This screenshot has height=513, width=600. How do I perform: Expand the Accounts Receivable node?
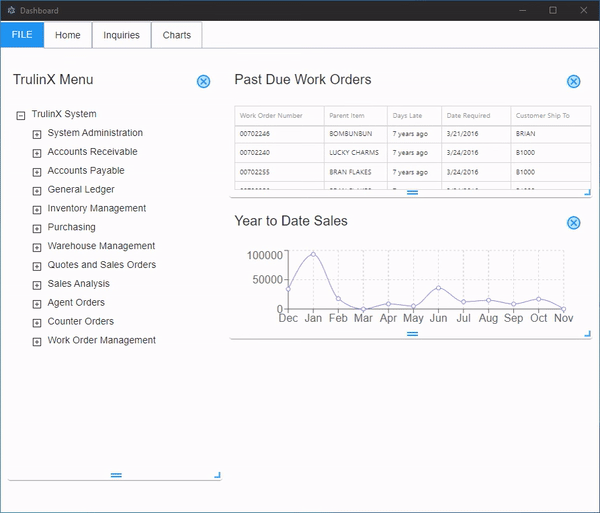click(37, 153)
